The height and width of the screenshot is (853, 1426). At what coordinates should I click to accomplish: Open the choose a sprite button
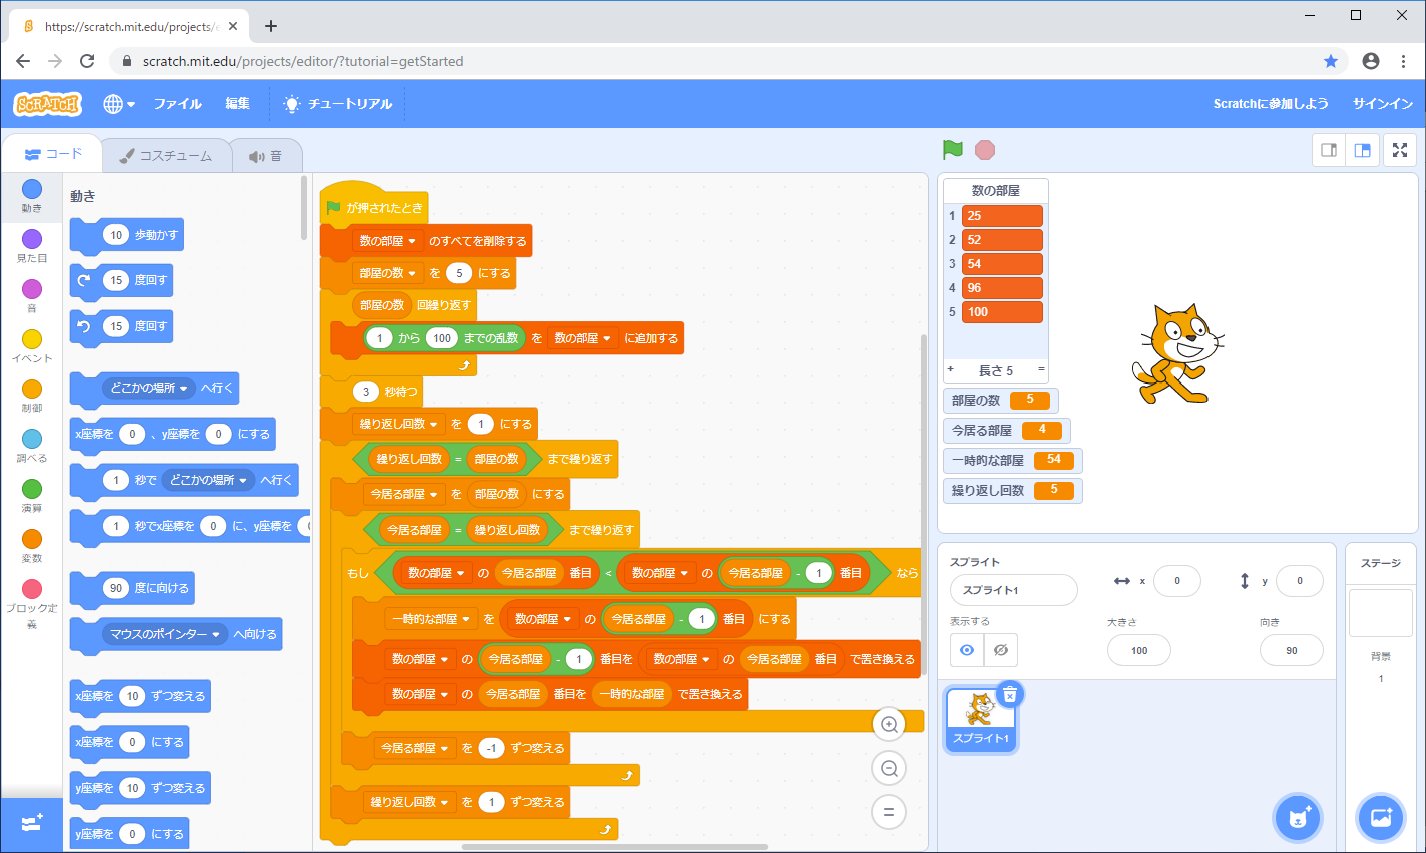click(1298, 818)
